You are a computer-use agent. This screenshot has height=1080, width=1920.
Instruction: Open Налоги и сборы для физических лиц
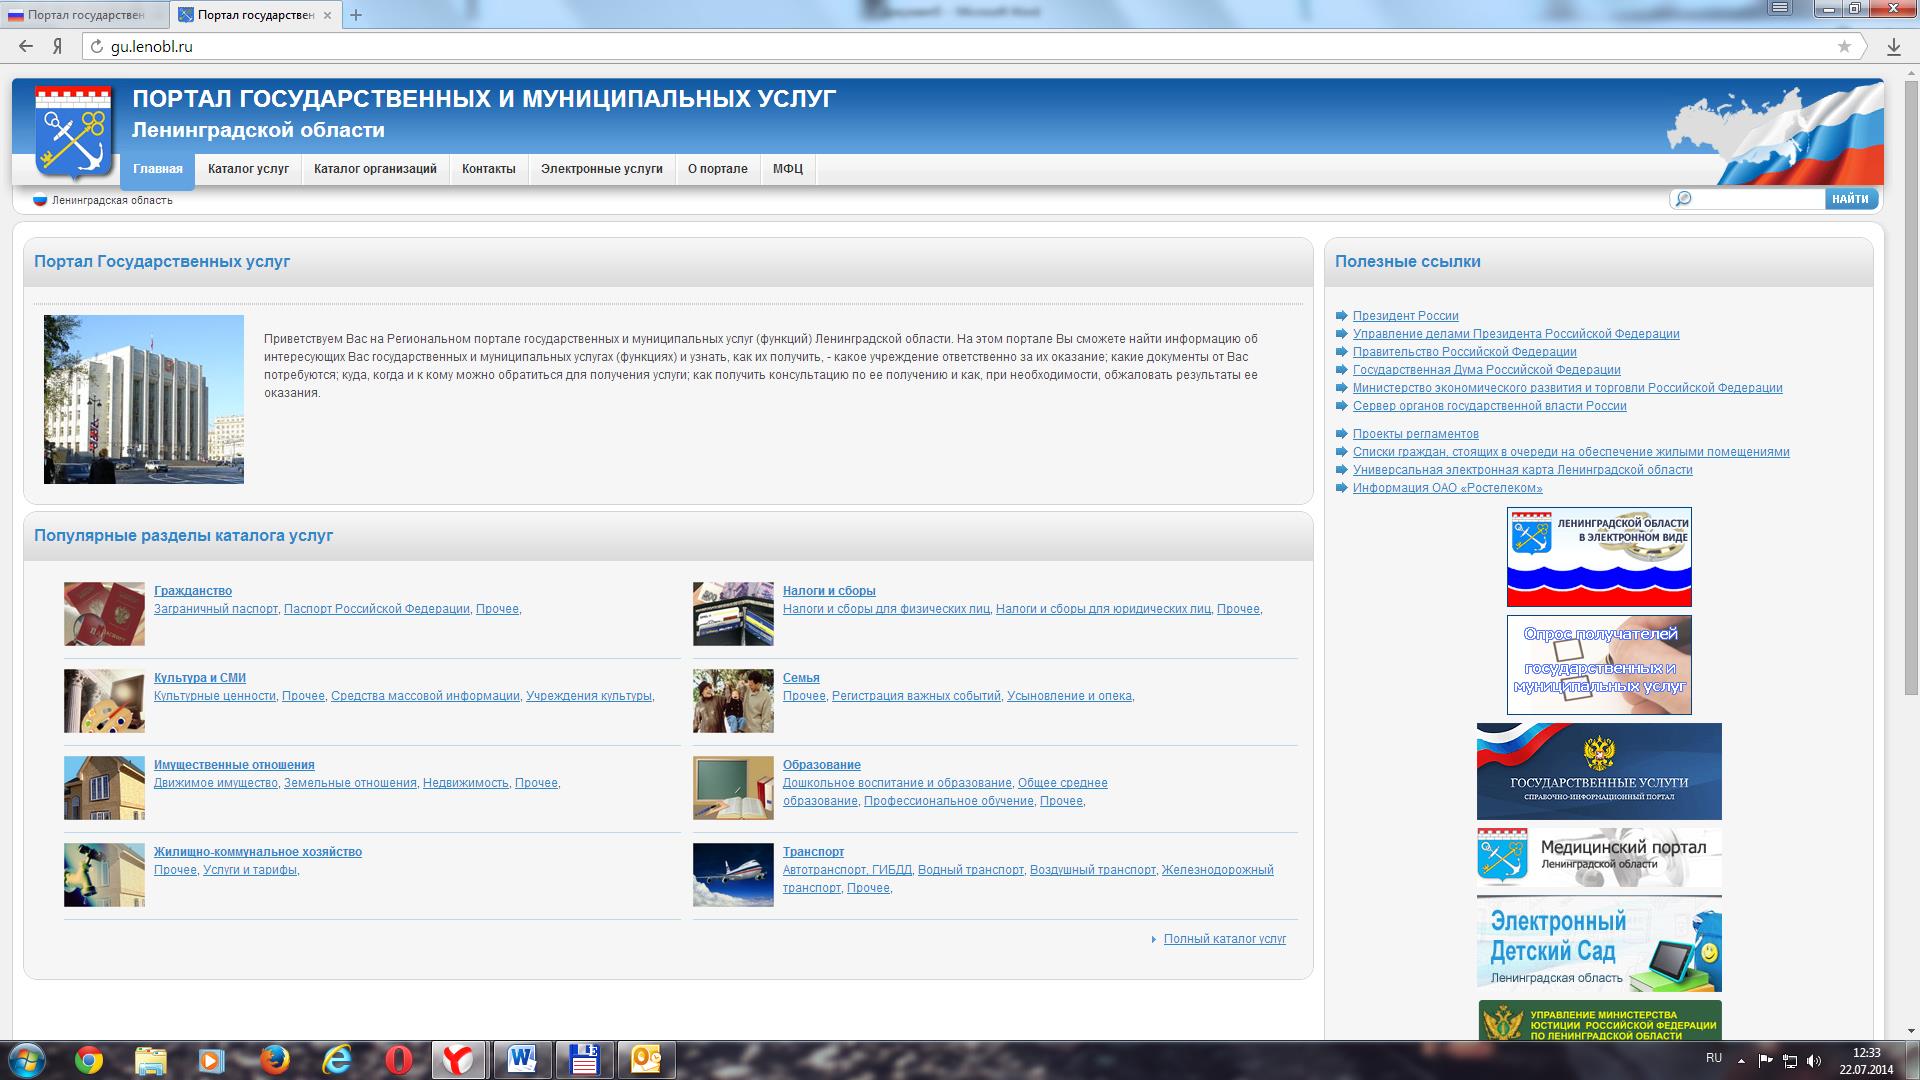coord(886,609)
